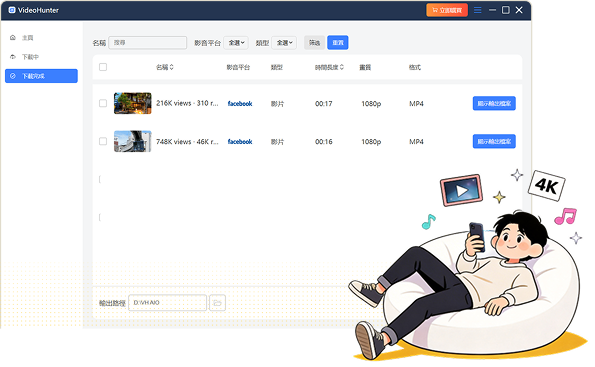This screenshot has width=595, height=367.
Task: Show output file for the 216K views video
Action: coord(494,103)
